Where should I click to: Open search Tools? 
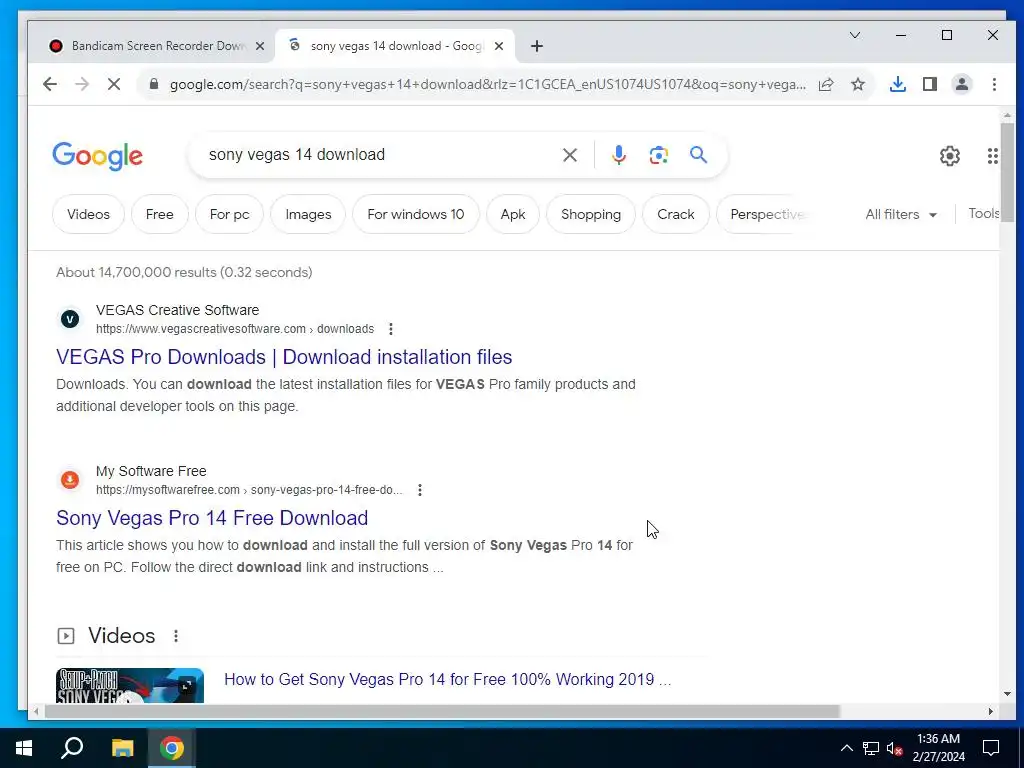tap(984, 214)
